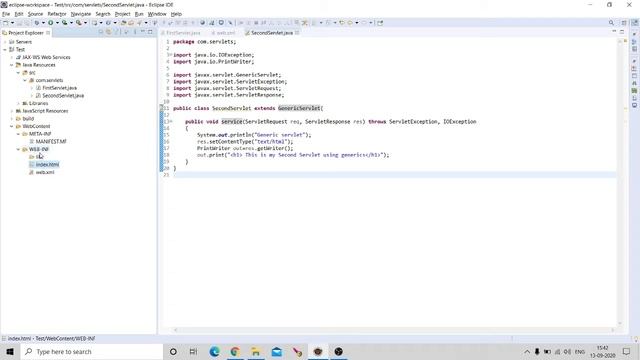Expand the Servers tree node
The height and width of the screenshot is (360, 640).
click(5, 42)
